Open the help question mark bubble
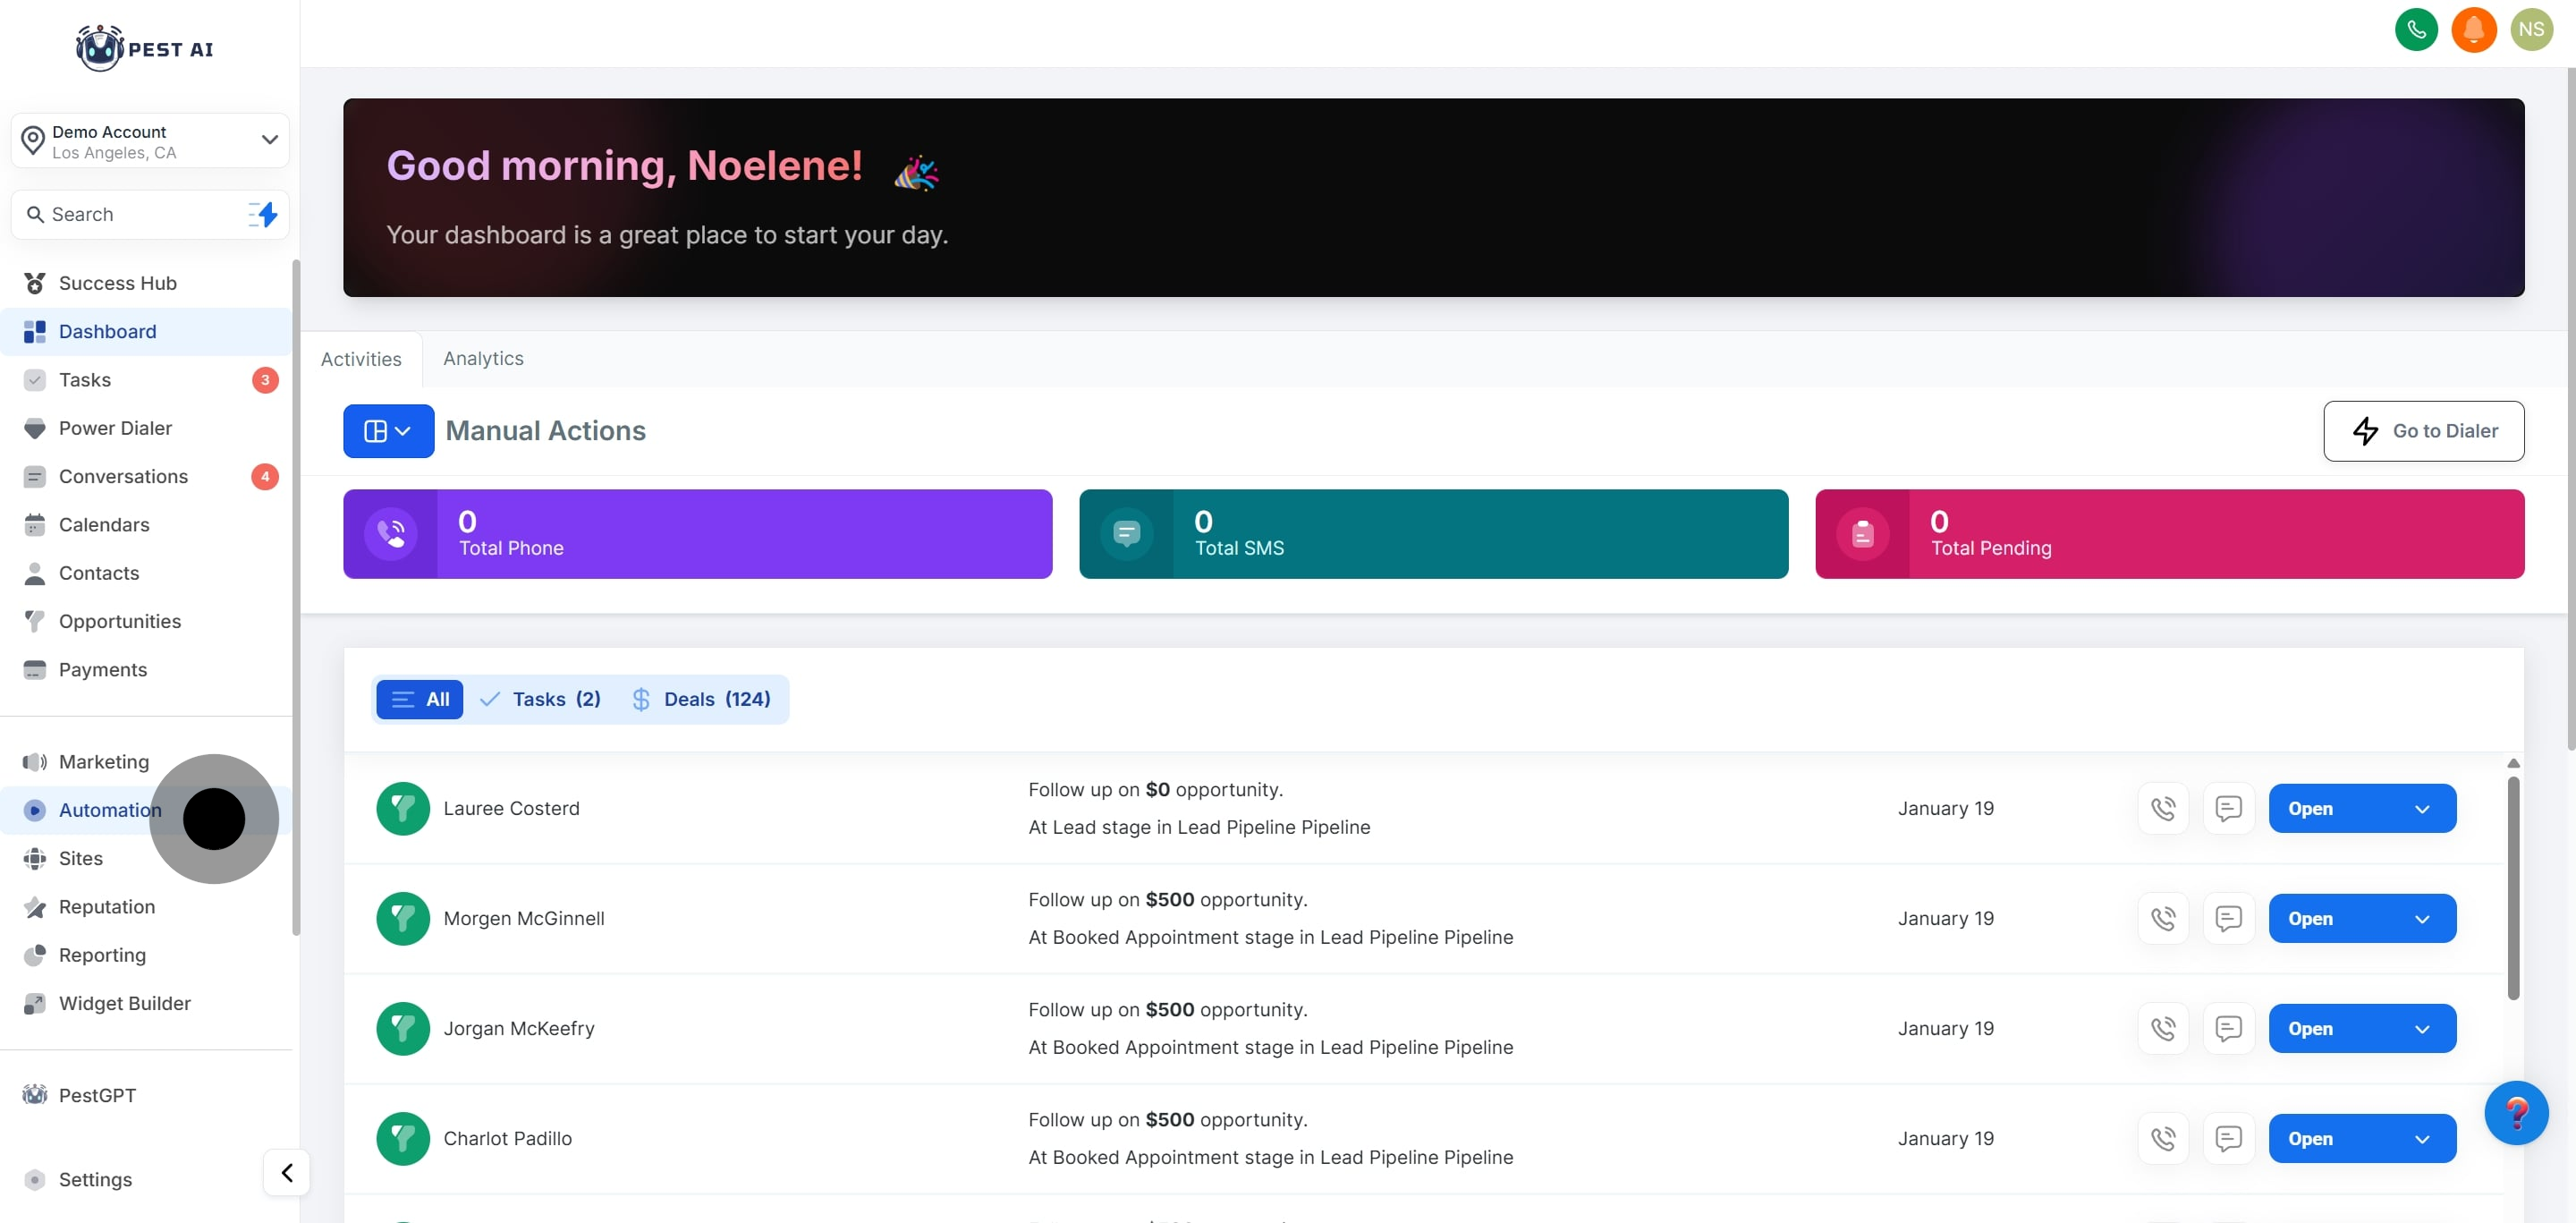This screenshot has width=2576, height=1223. click(2515, 1112)
